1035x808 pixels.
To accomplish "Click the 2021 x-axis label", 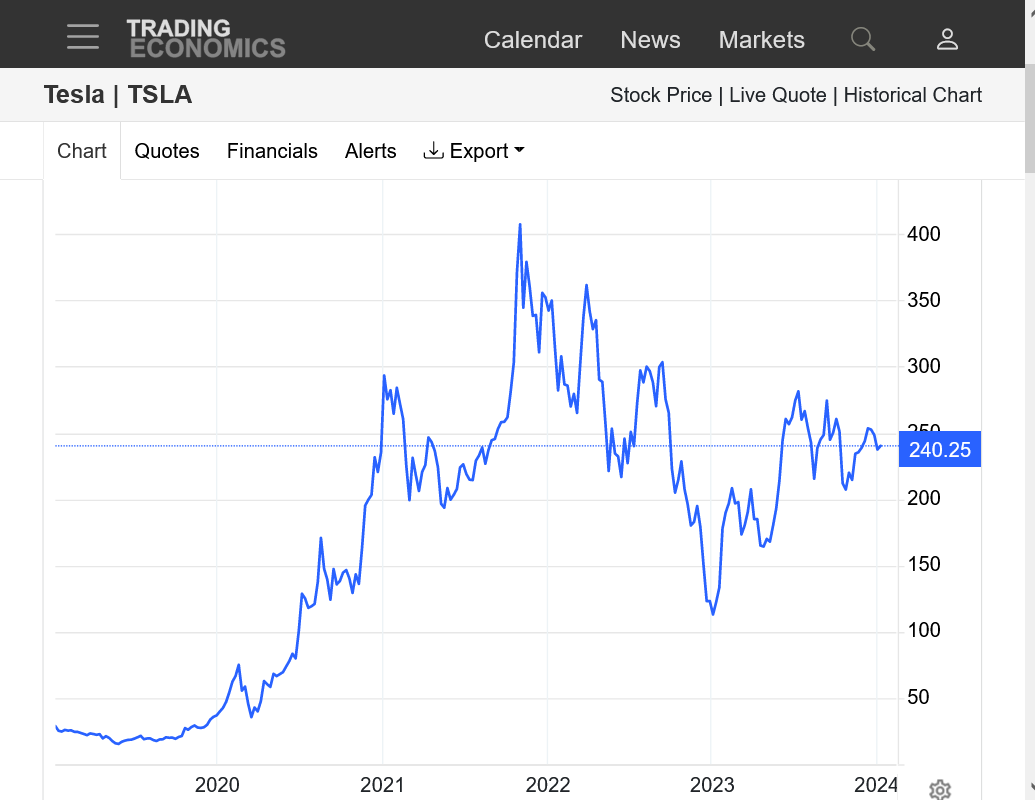I will (382, 785).
